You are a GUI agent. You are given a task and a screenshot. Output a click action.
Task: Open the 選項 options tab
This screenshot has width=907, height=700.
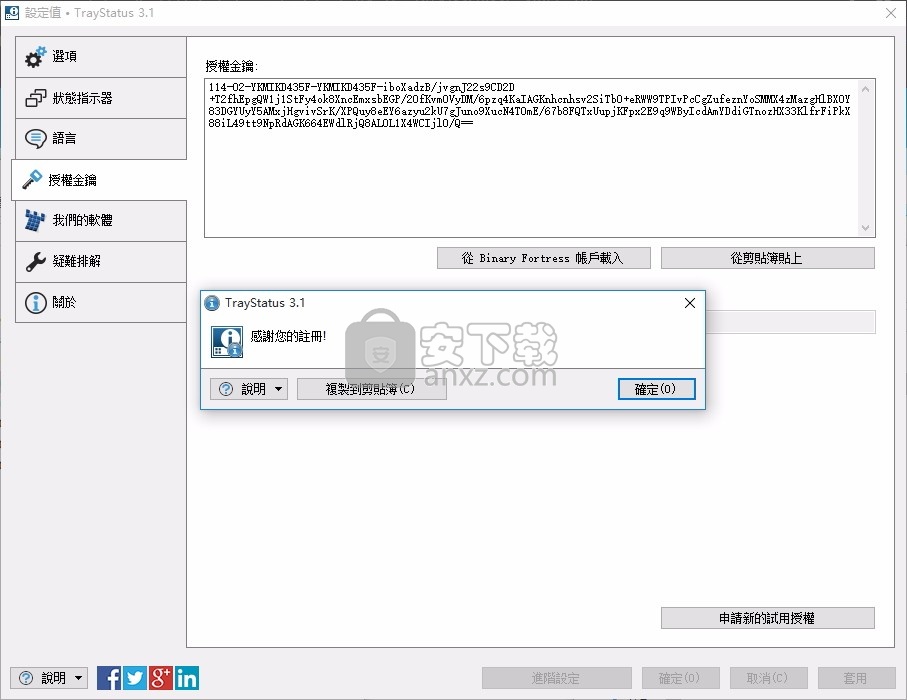(x=101, y=57)
